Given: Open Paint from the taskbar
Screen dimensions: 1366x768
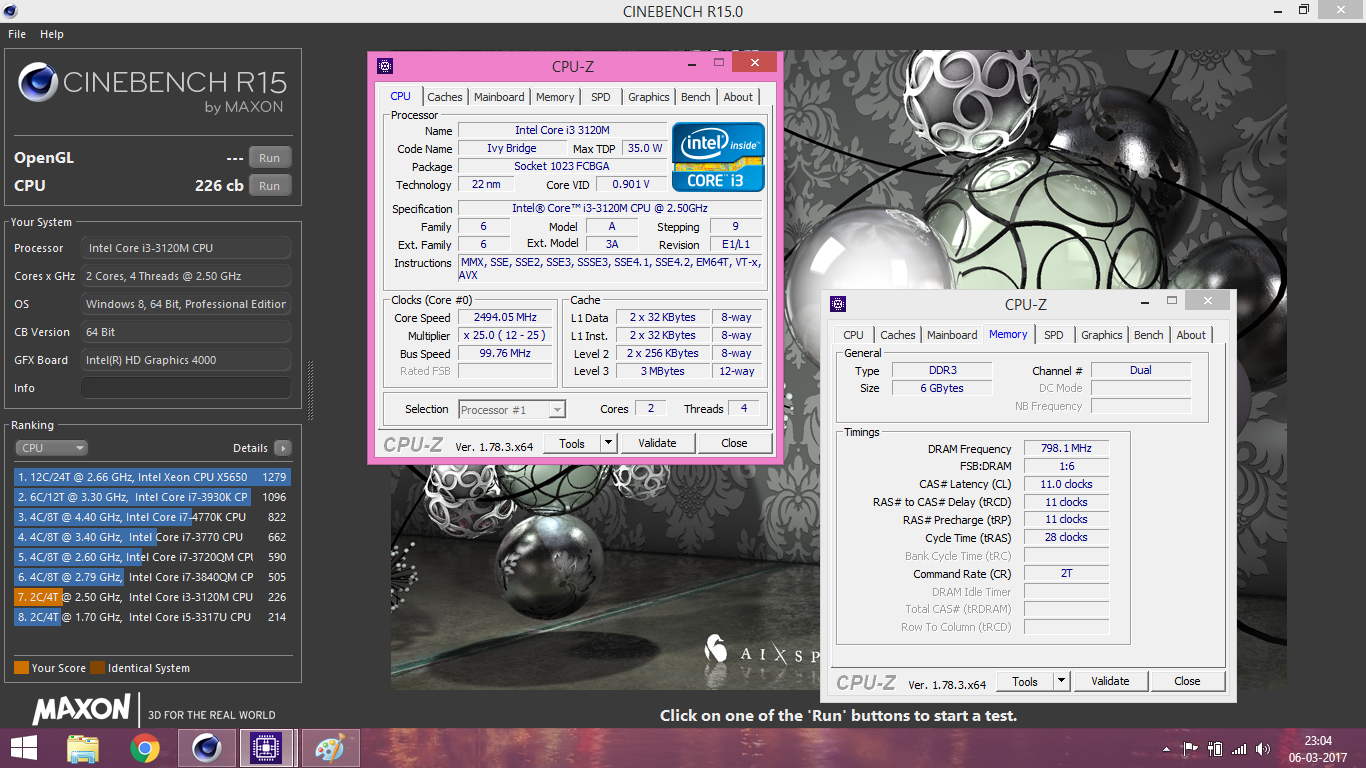Looking at the screenshot, I should point(329,748).
